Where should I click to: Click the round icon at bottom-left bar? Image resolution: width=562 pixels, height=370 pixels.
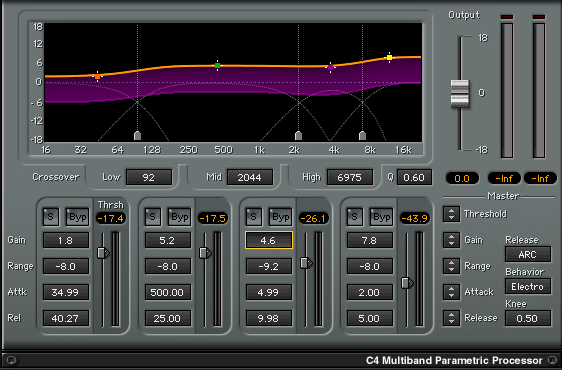(x=10, y=360)
